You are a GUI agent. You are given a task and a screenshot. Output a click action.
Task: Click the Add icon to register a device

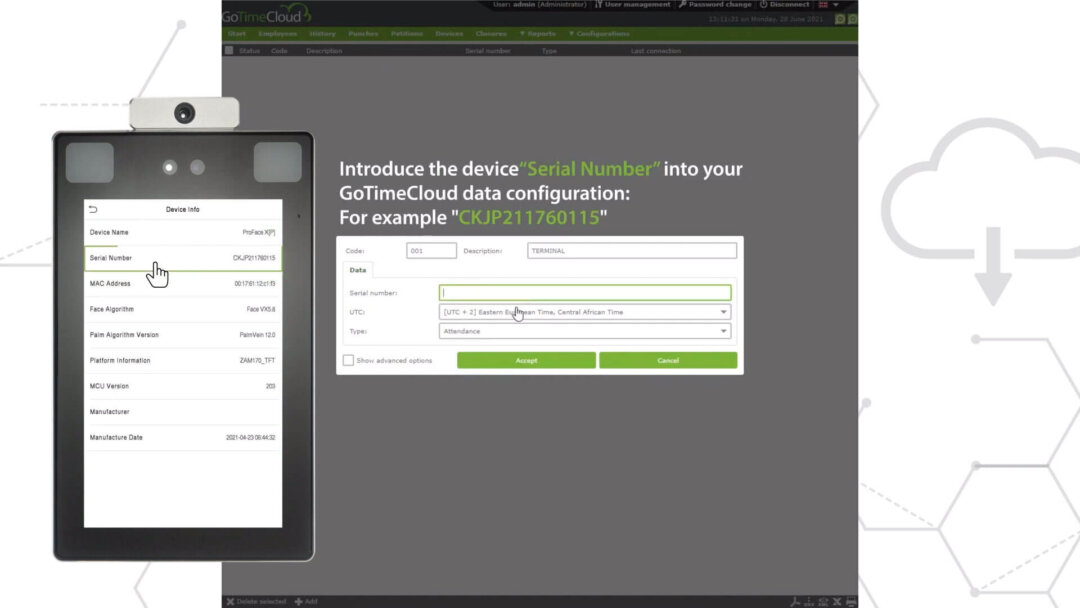point(301,601)
